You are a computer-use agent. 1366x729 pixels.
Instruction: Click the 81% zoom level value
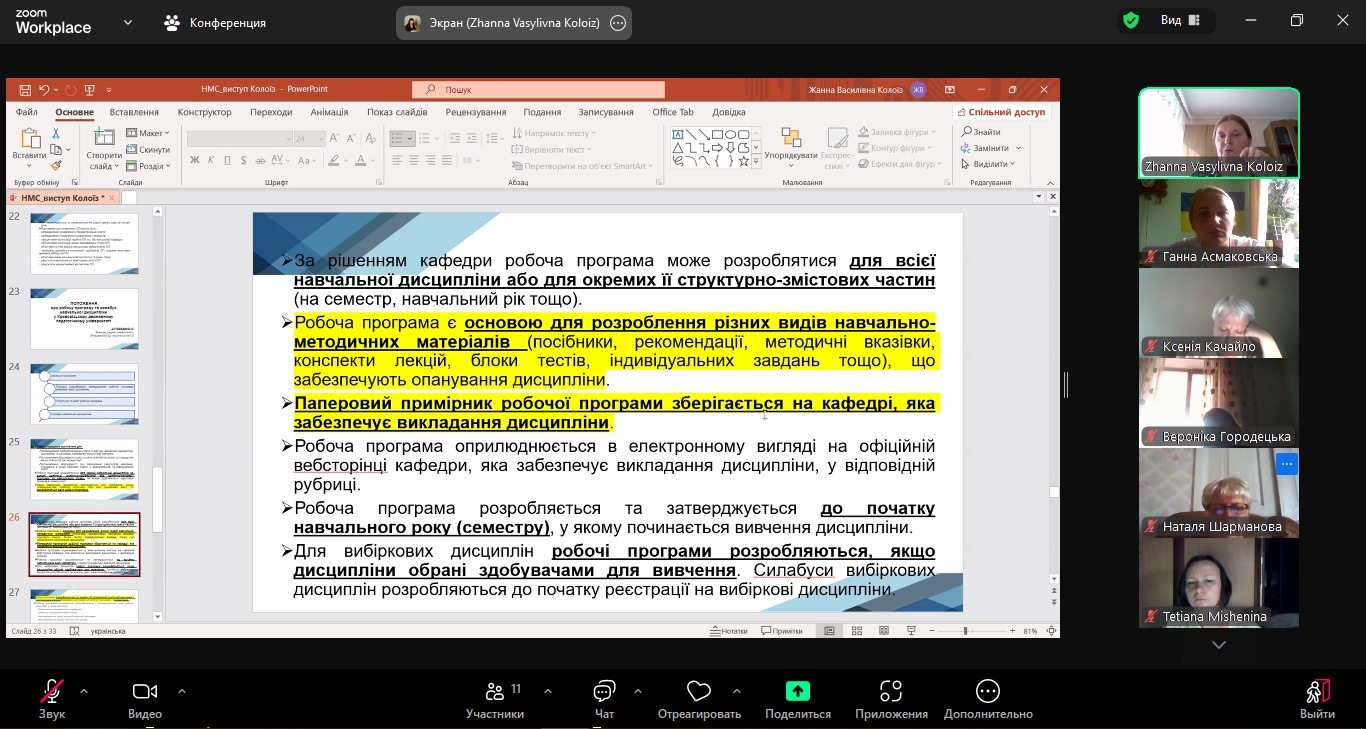click(x=1031, y=631)
